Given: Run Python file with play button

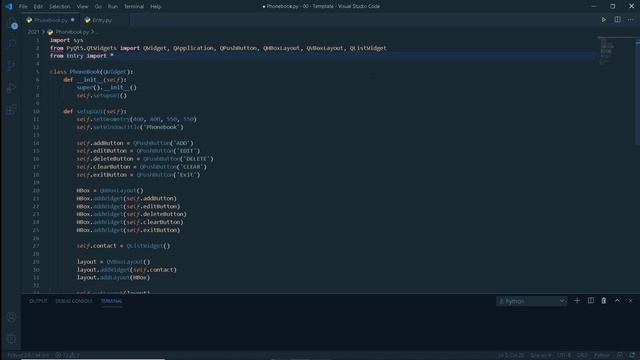Looking at the screenshot, I should point(603,20).
